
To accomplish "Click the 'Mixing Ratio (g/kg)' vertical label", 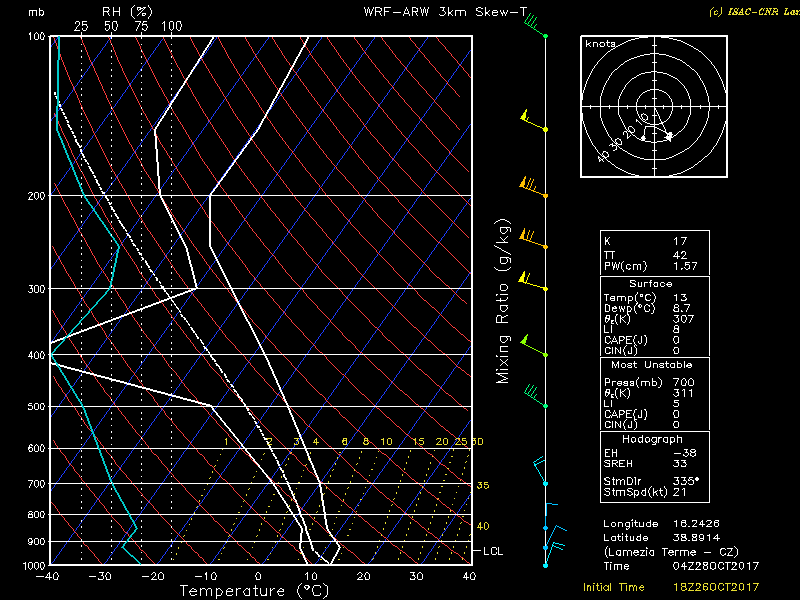I will tap(503, 301).
